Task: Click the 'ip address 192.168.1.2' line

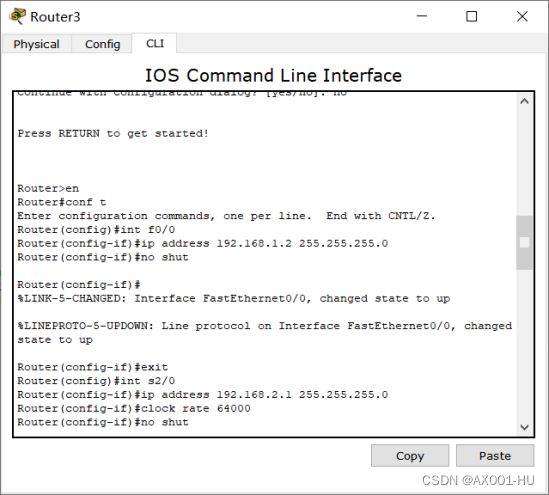Action: [x=203, y=244]
